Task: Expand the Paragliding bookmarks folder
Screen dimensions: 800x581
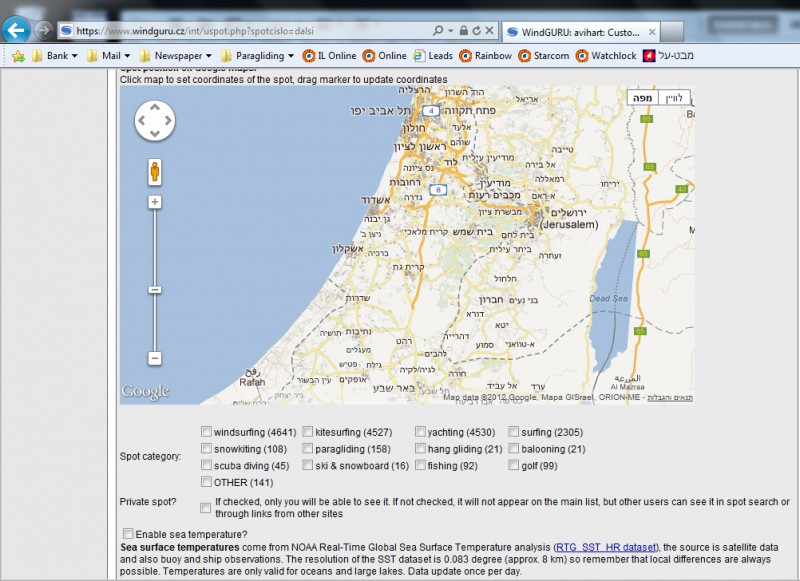Action: 258,56
